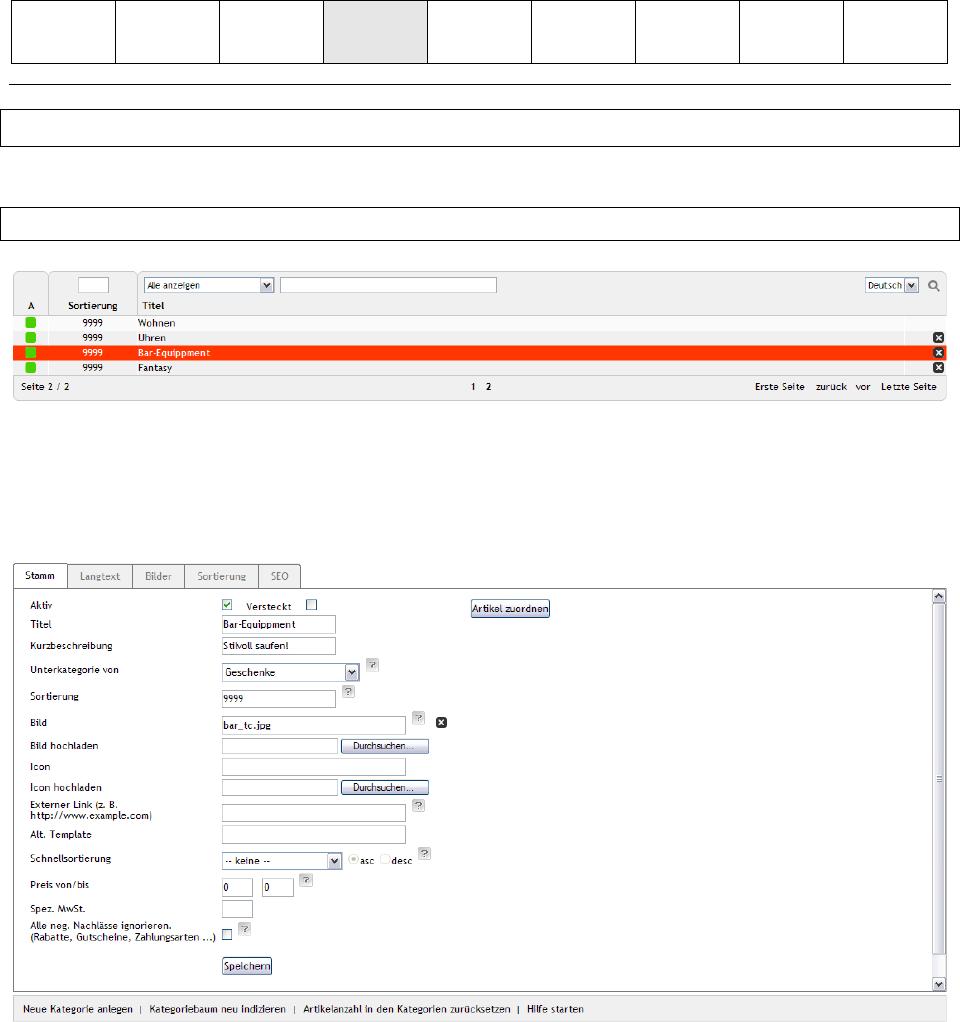Click the Sortierung filter box above list
960x1022 pixels.
(93, 285)
